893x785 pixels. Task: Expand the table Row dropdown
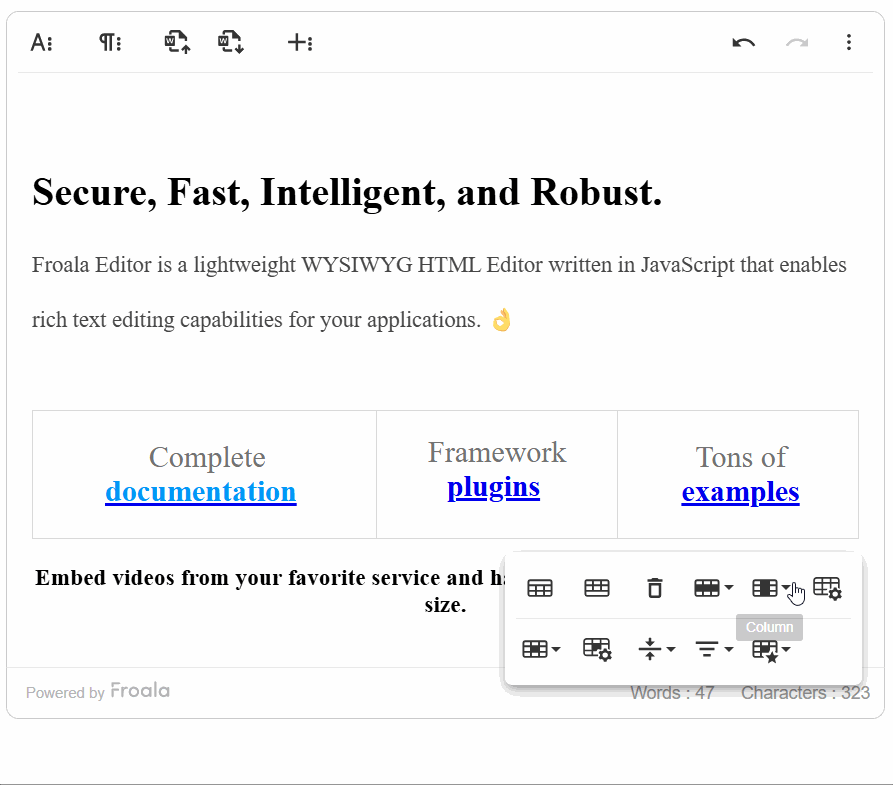(x=714, y=588)
